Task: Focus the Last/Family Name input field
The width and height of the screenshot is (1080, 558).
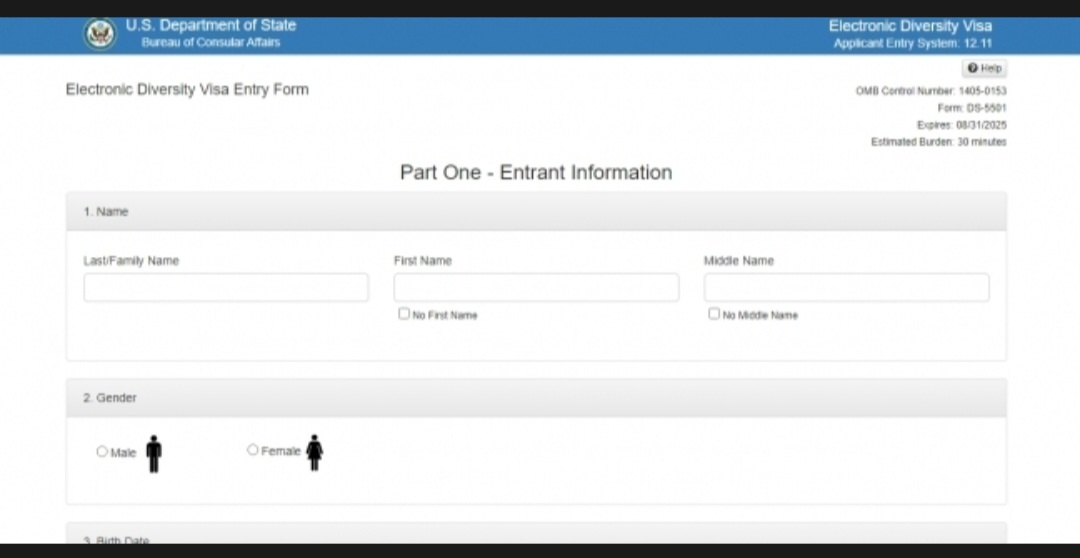Action: [x=226, y=287]
